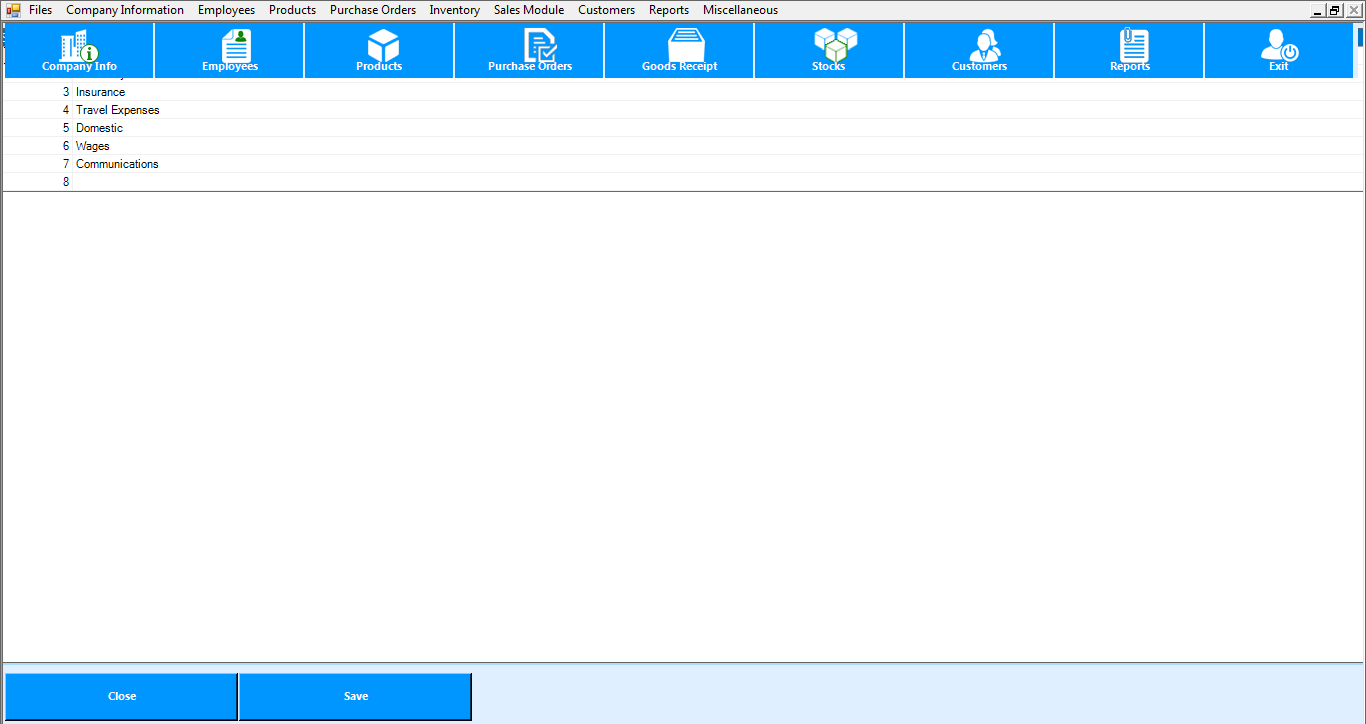
Task: Open the Reports clipboard icon
Action: 1130,50
